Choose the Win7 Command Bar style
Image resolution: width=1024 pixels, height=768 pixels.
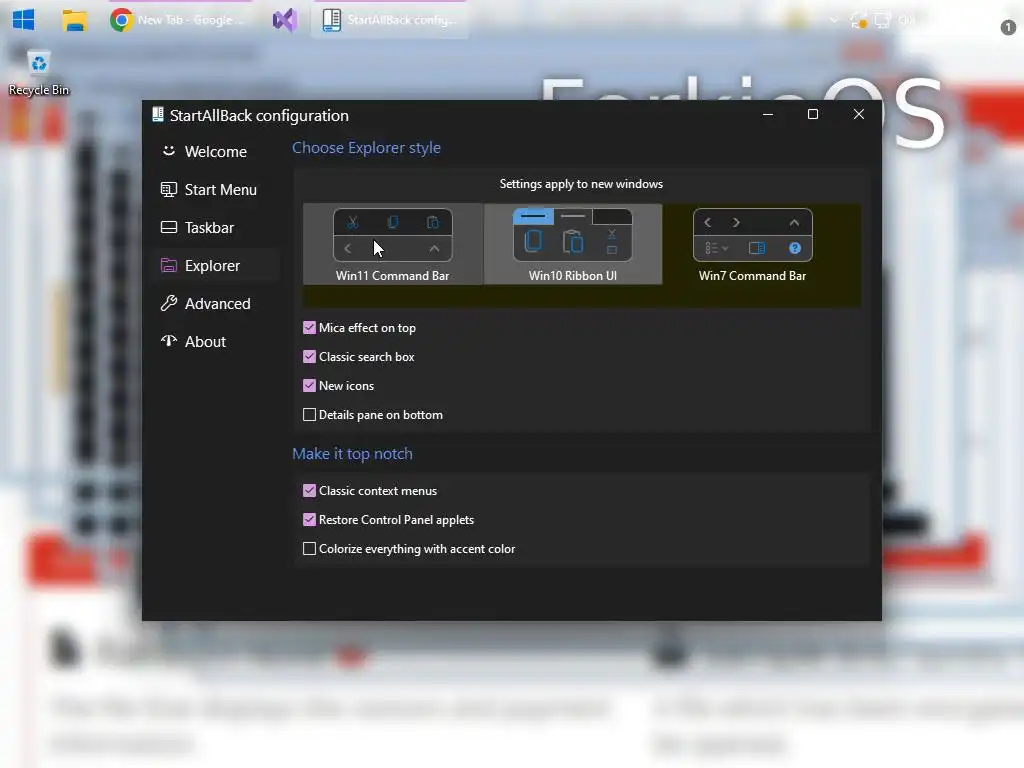752,244
